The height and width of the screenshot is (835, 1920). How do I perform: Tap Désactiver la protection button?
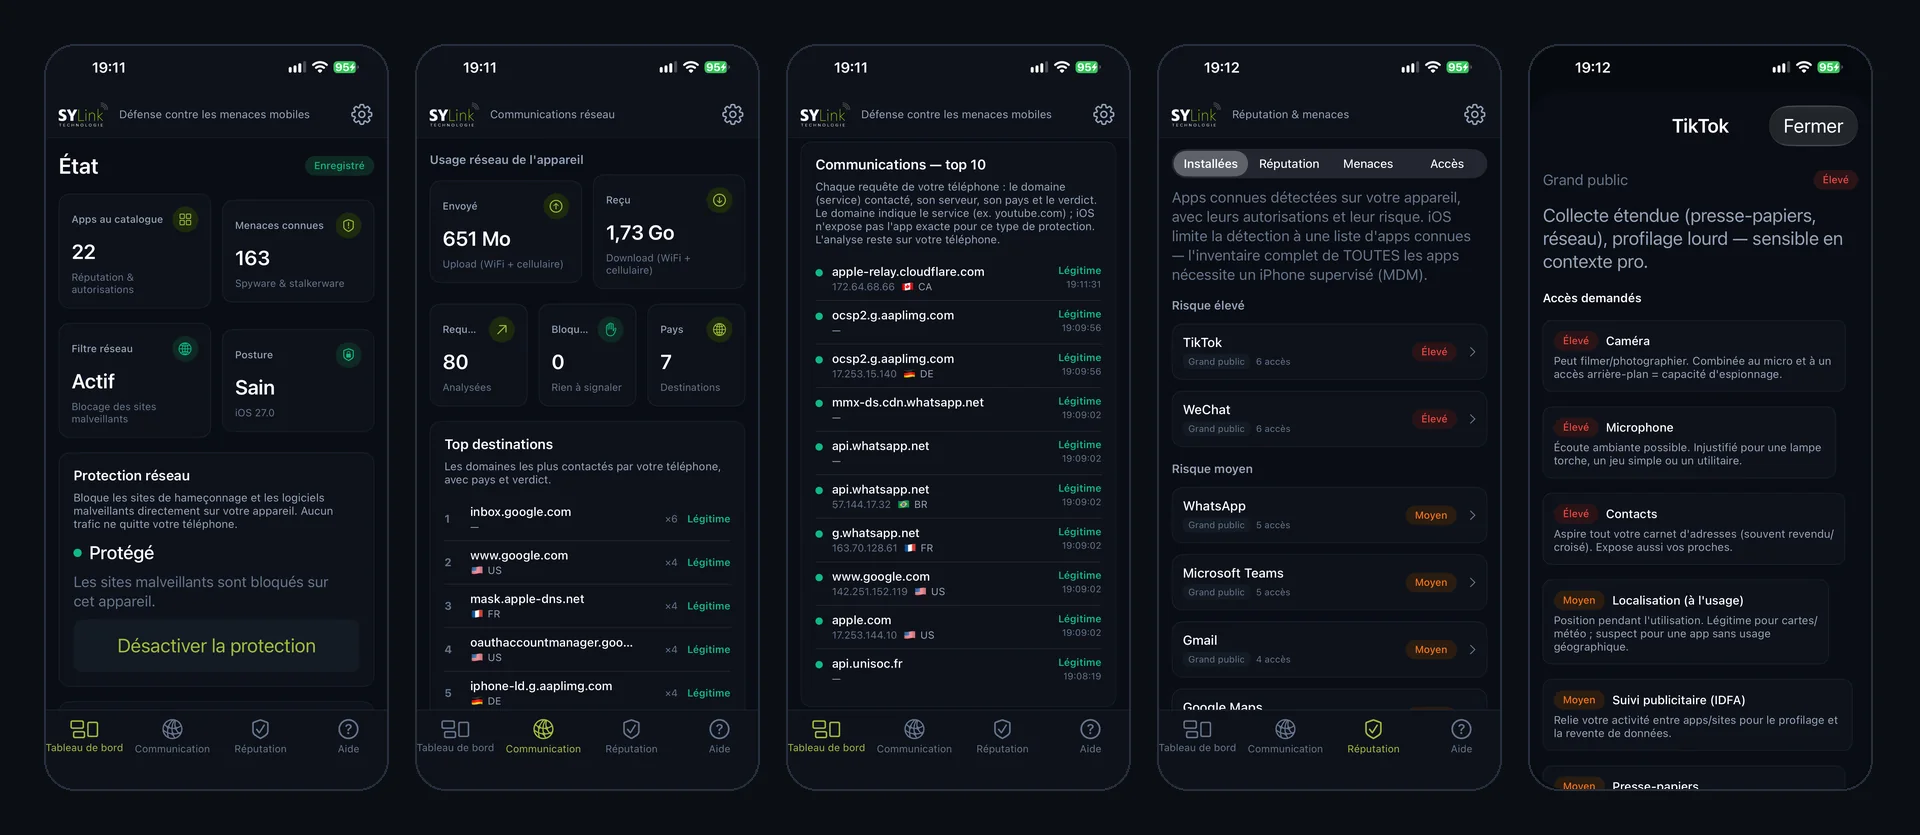click(x=216, y=646)
